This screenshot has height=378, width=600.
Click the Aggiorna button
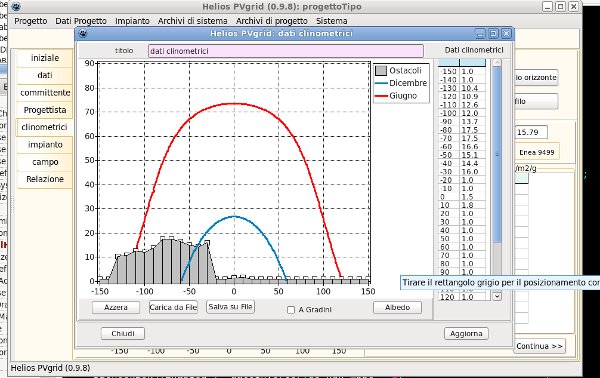pyautogui.click(x=466, y=334)
